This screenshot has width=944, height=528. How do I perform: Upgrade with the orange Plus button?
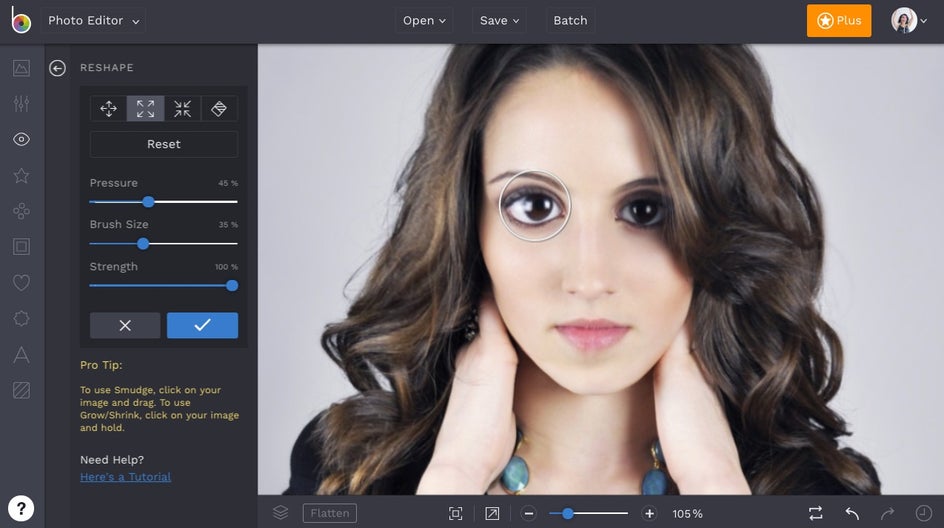coord(839,20)
